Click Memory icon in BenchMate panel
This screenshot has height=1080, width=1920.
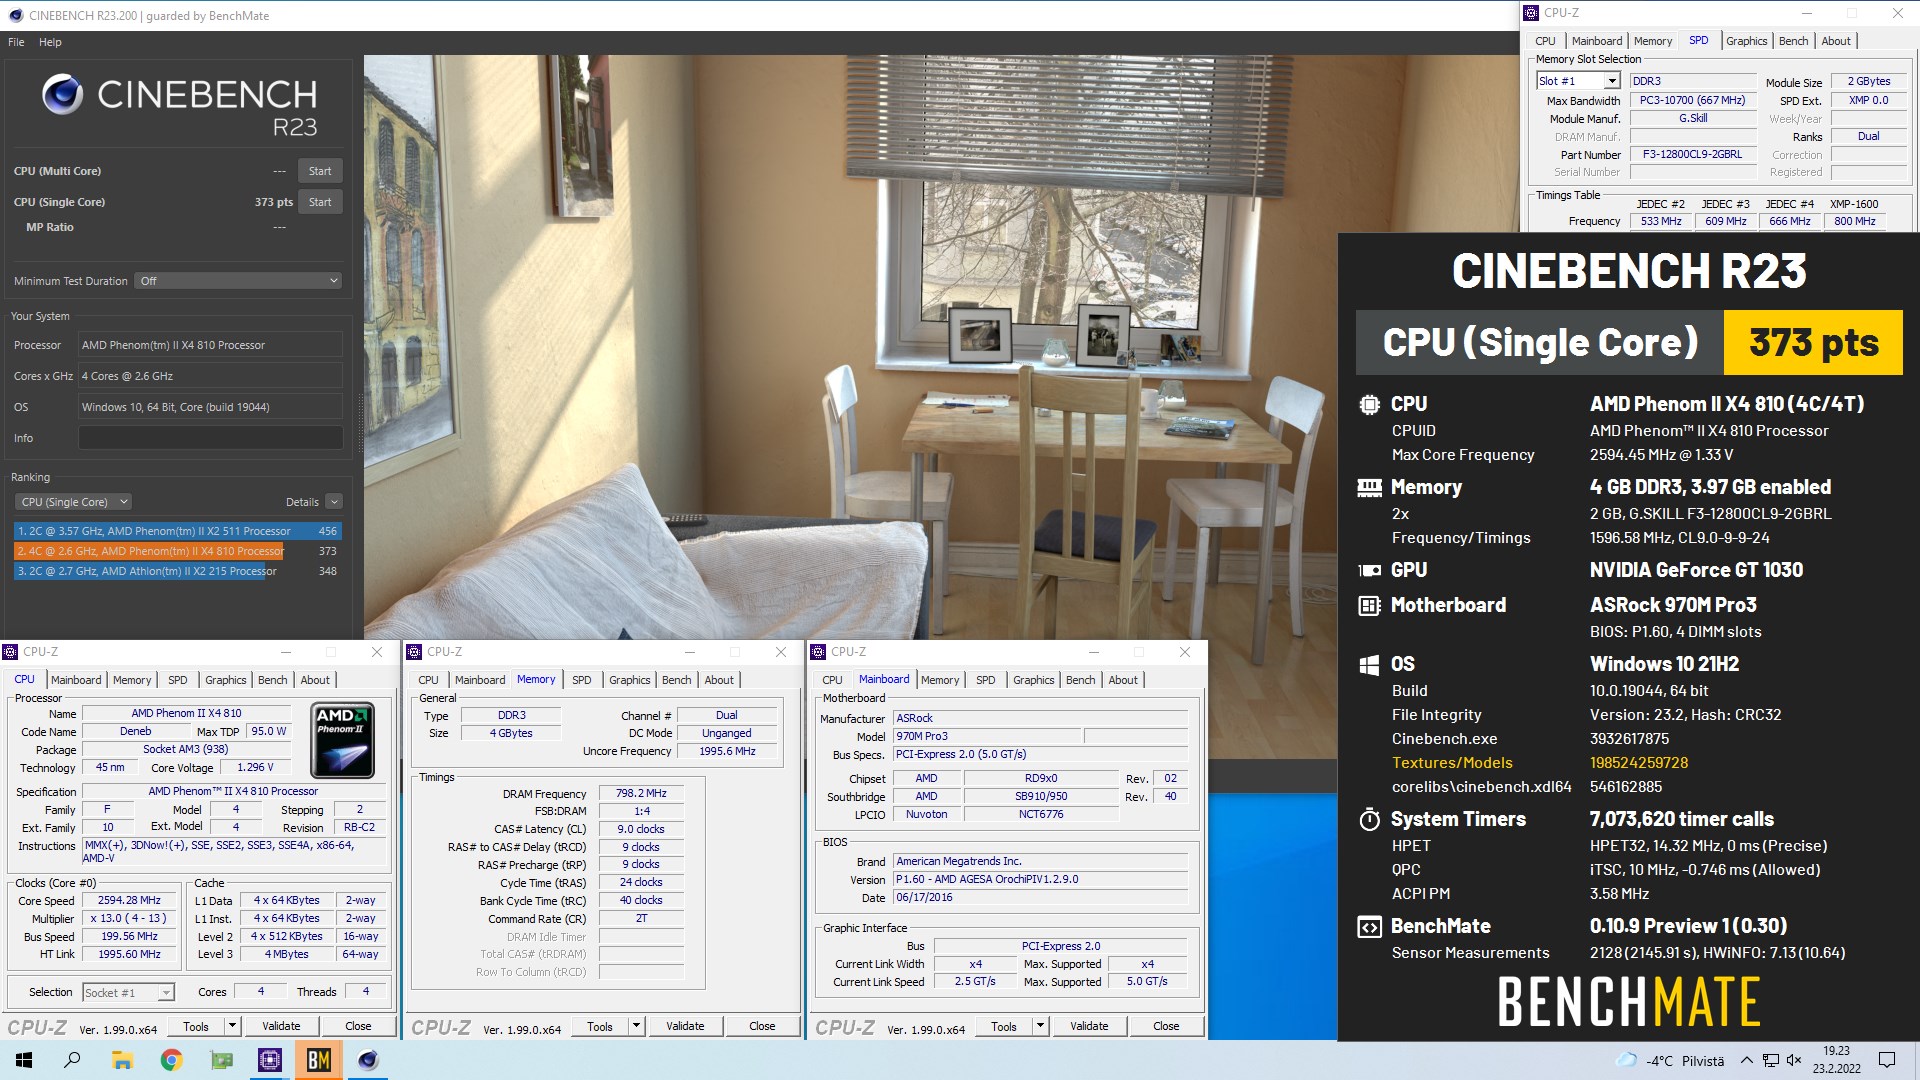pos(1369,487)
